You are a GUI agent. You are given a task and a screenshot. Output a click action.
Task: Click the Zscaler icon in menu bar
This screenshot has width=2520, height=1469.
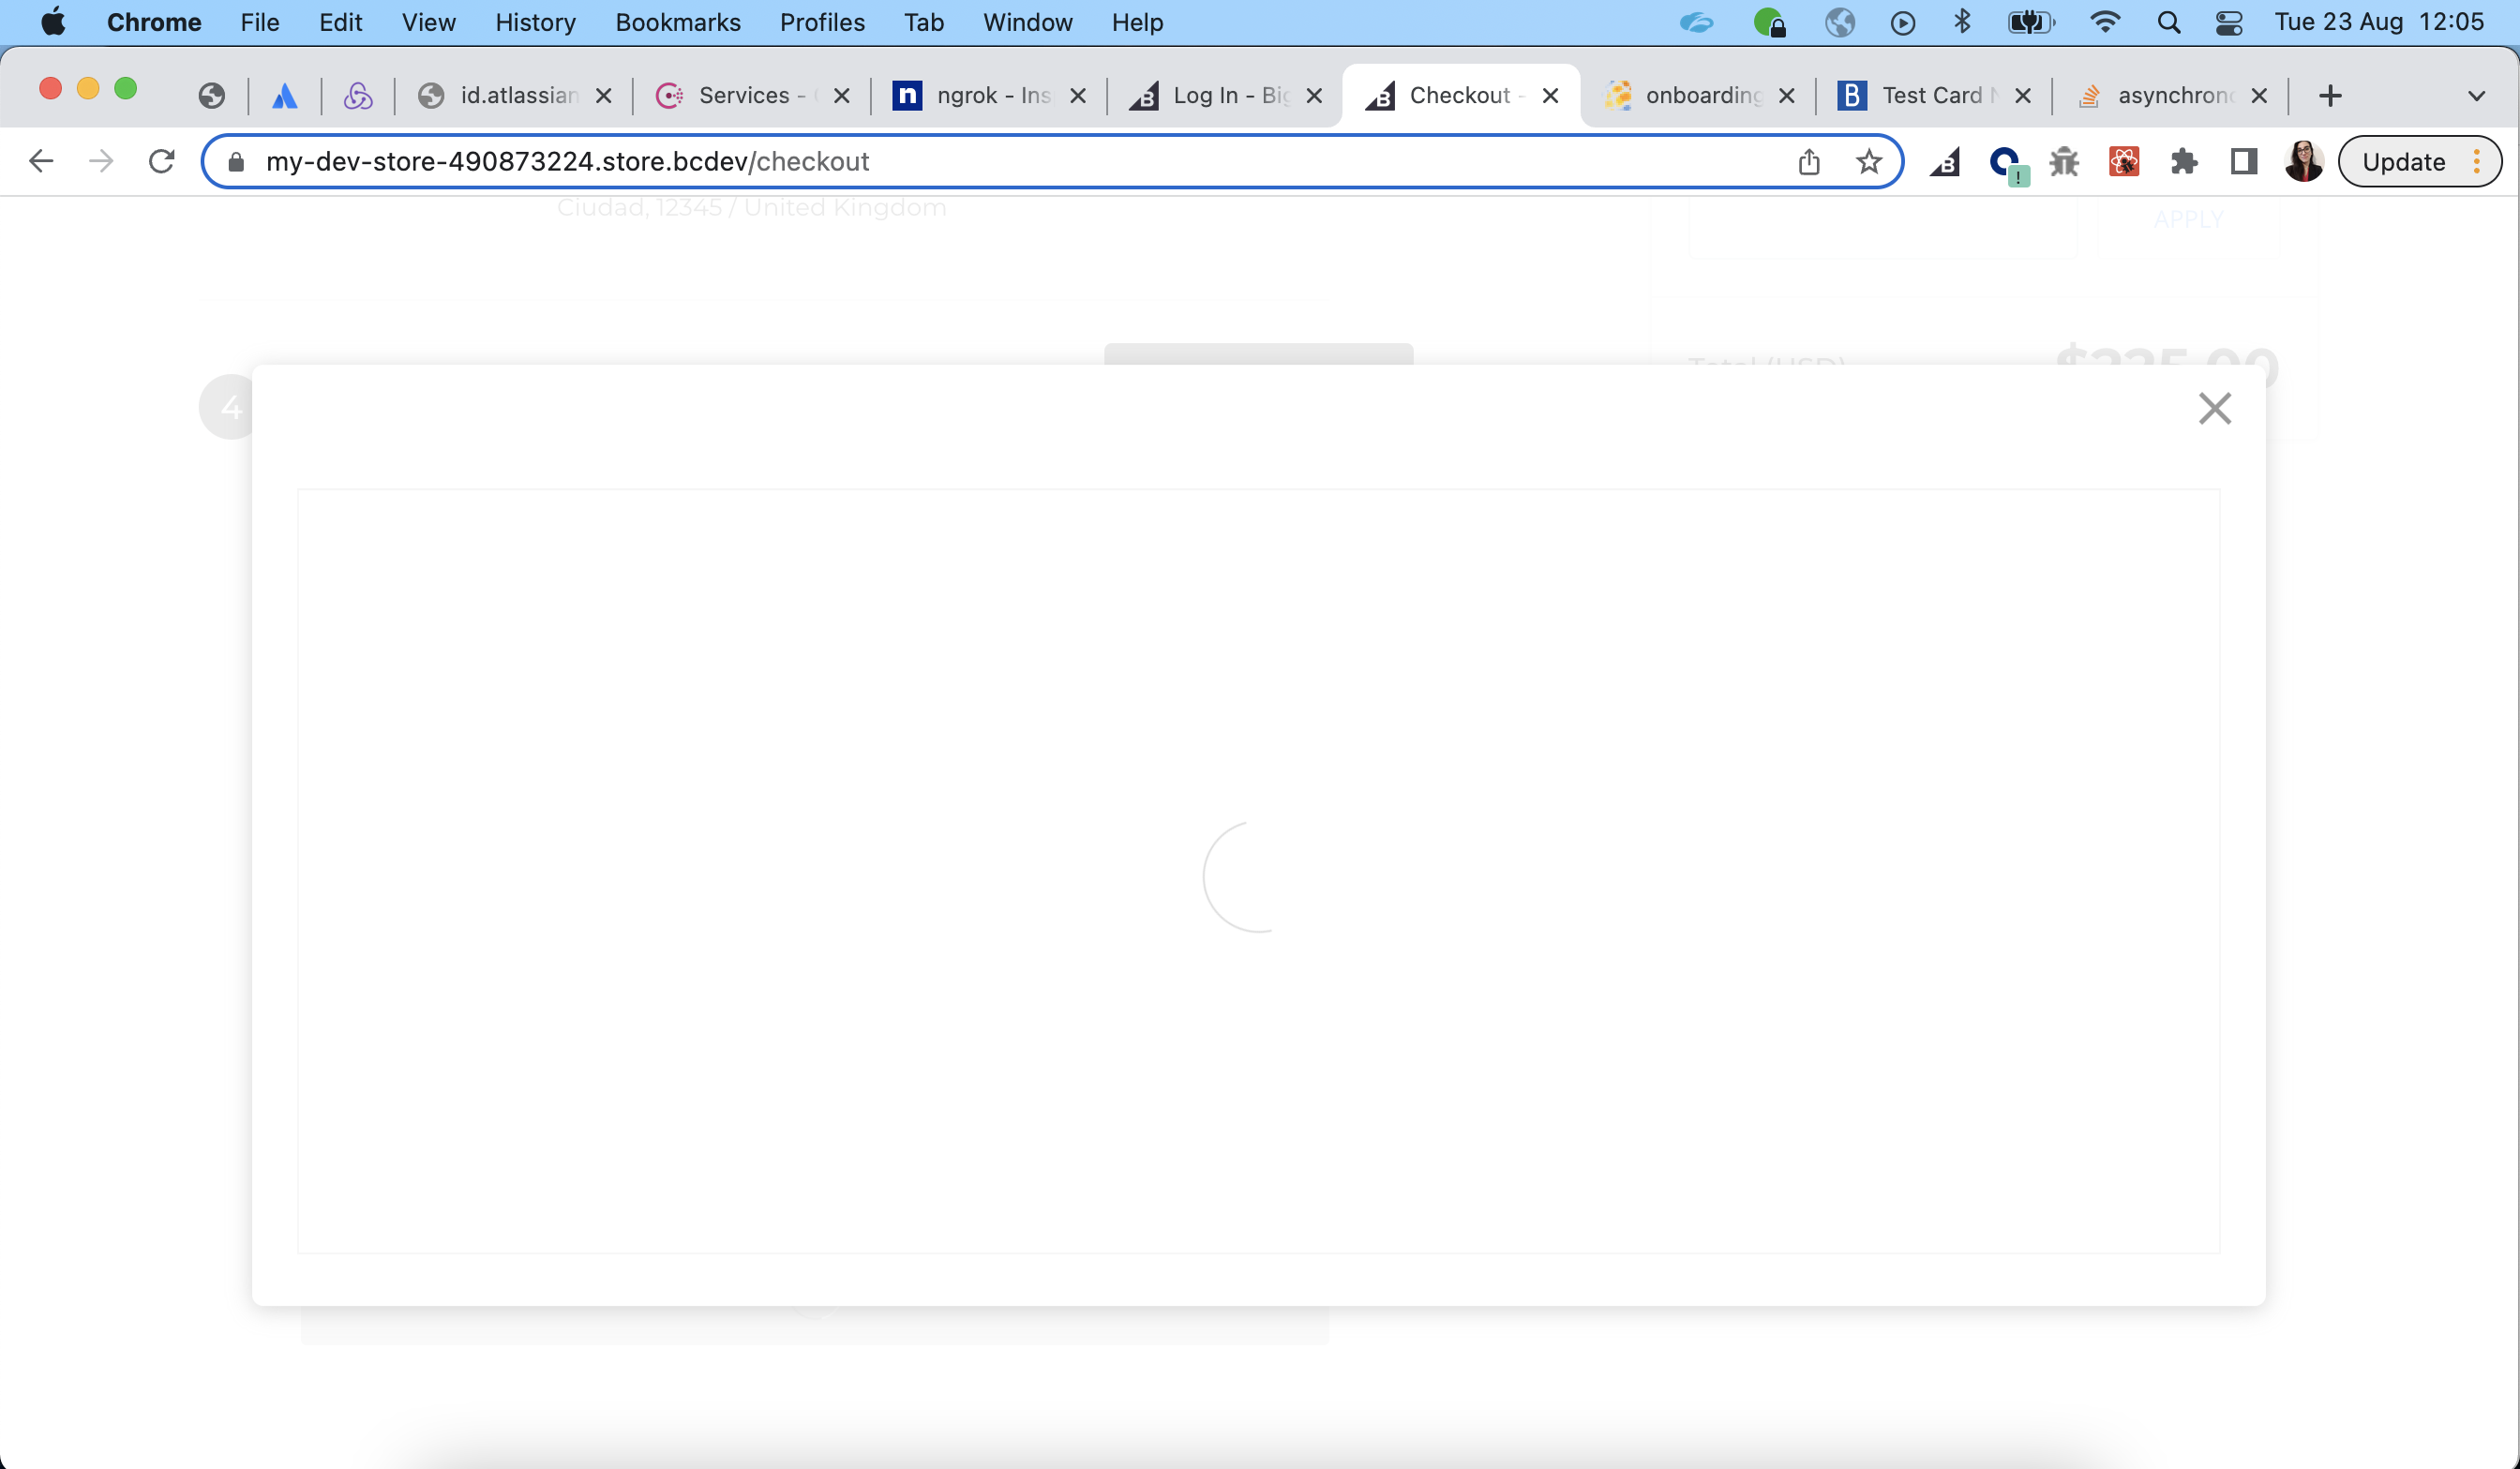[x=1698, y=22]
